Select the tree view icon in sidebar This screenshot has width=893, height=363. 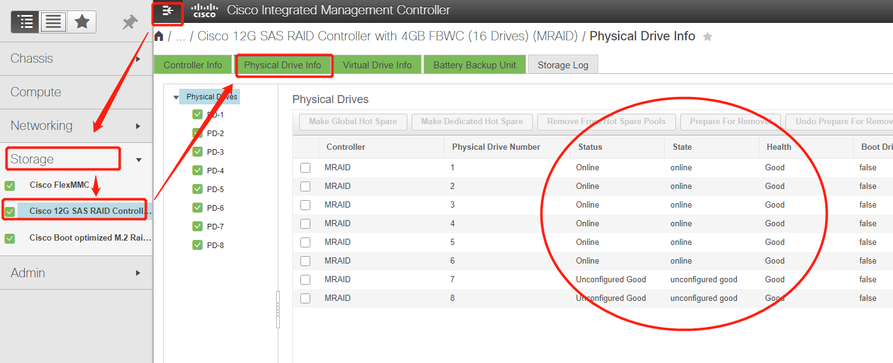tap(25, 22)
